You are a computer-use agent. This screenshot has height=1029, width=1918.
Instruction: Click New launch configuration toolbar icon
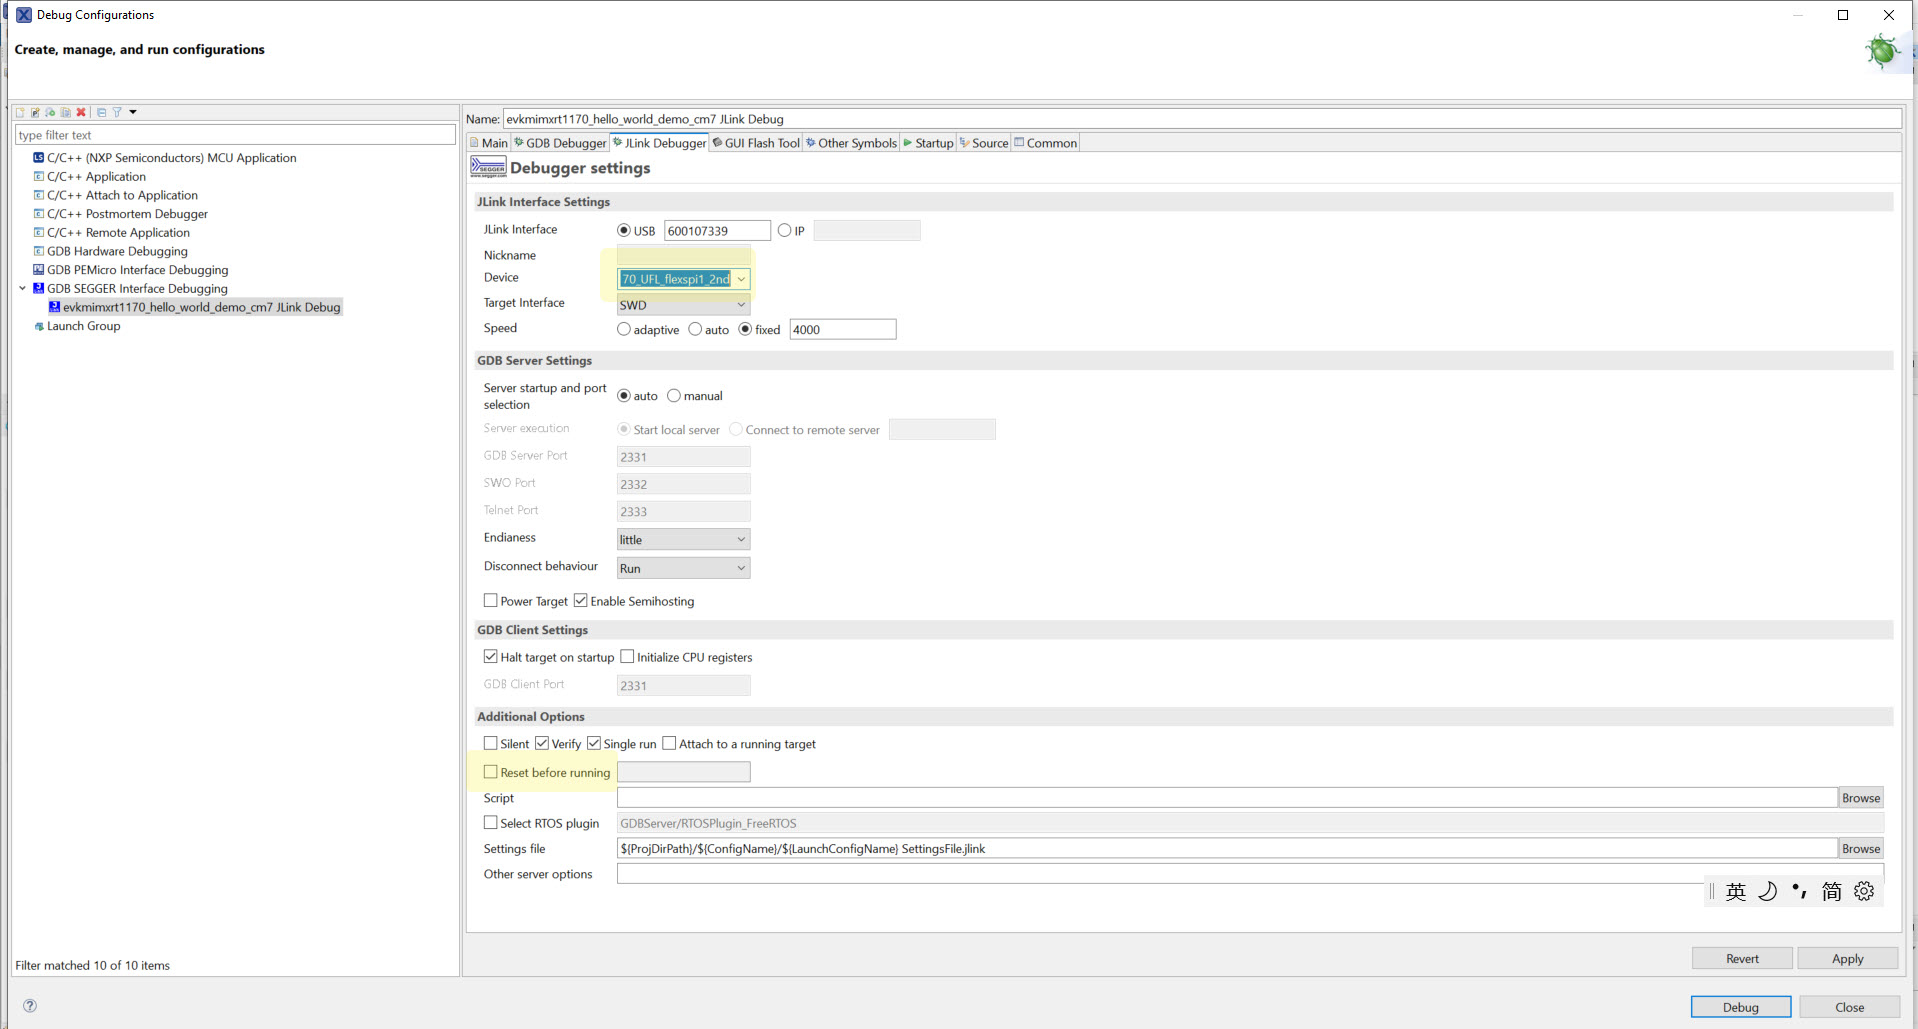(x=20, y=112)
